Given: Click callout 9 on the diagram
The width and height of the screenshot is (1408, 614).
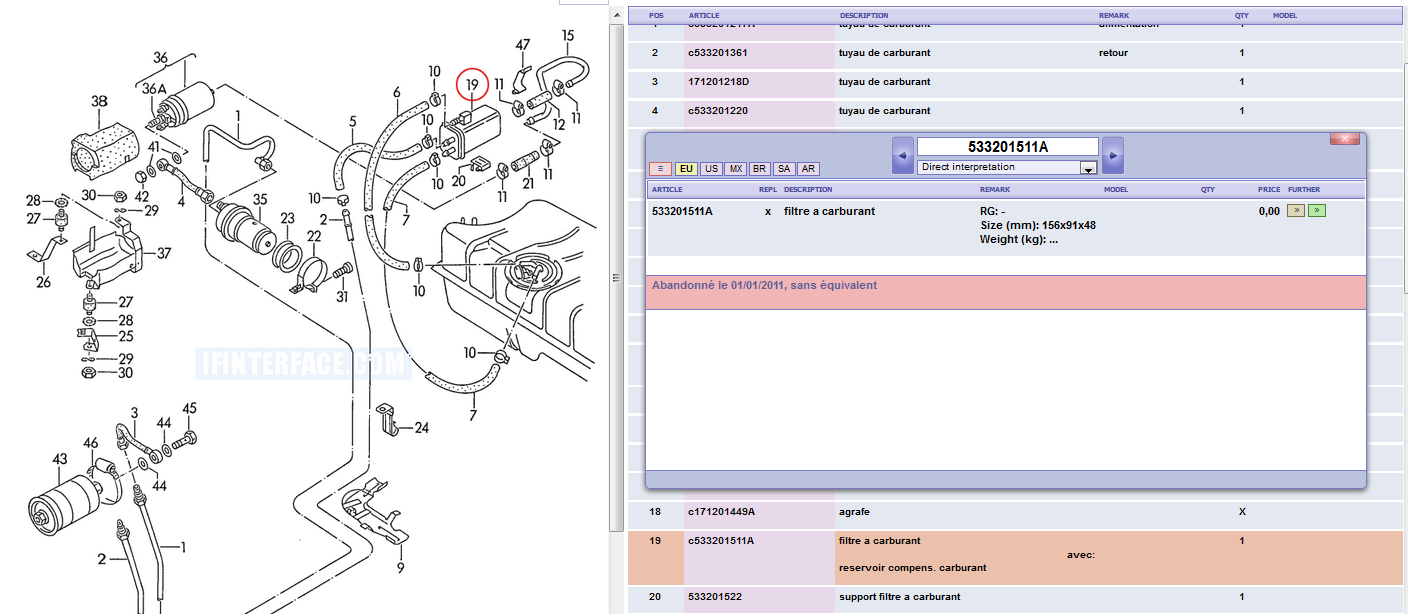Looking at the screenshot, I should 400,569.
